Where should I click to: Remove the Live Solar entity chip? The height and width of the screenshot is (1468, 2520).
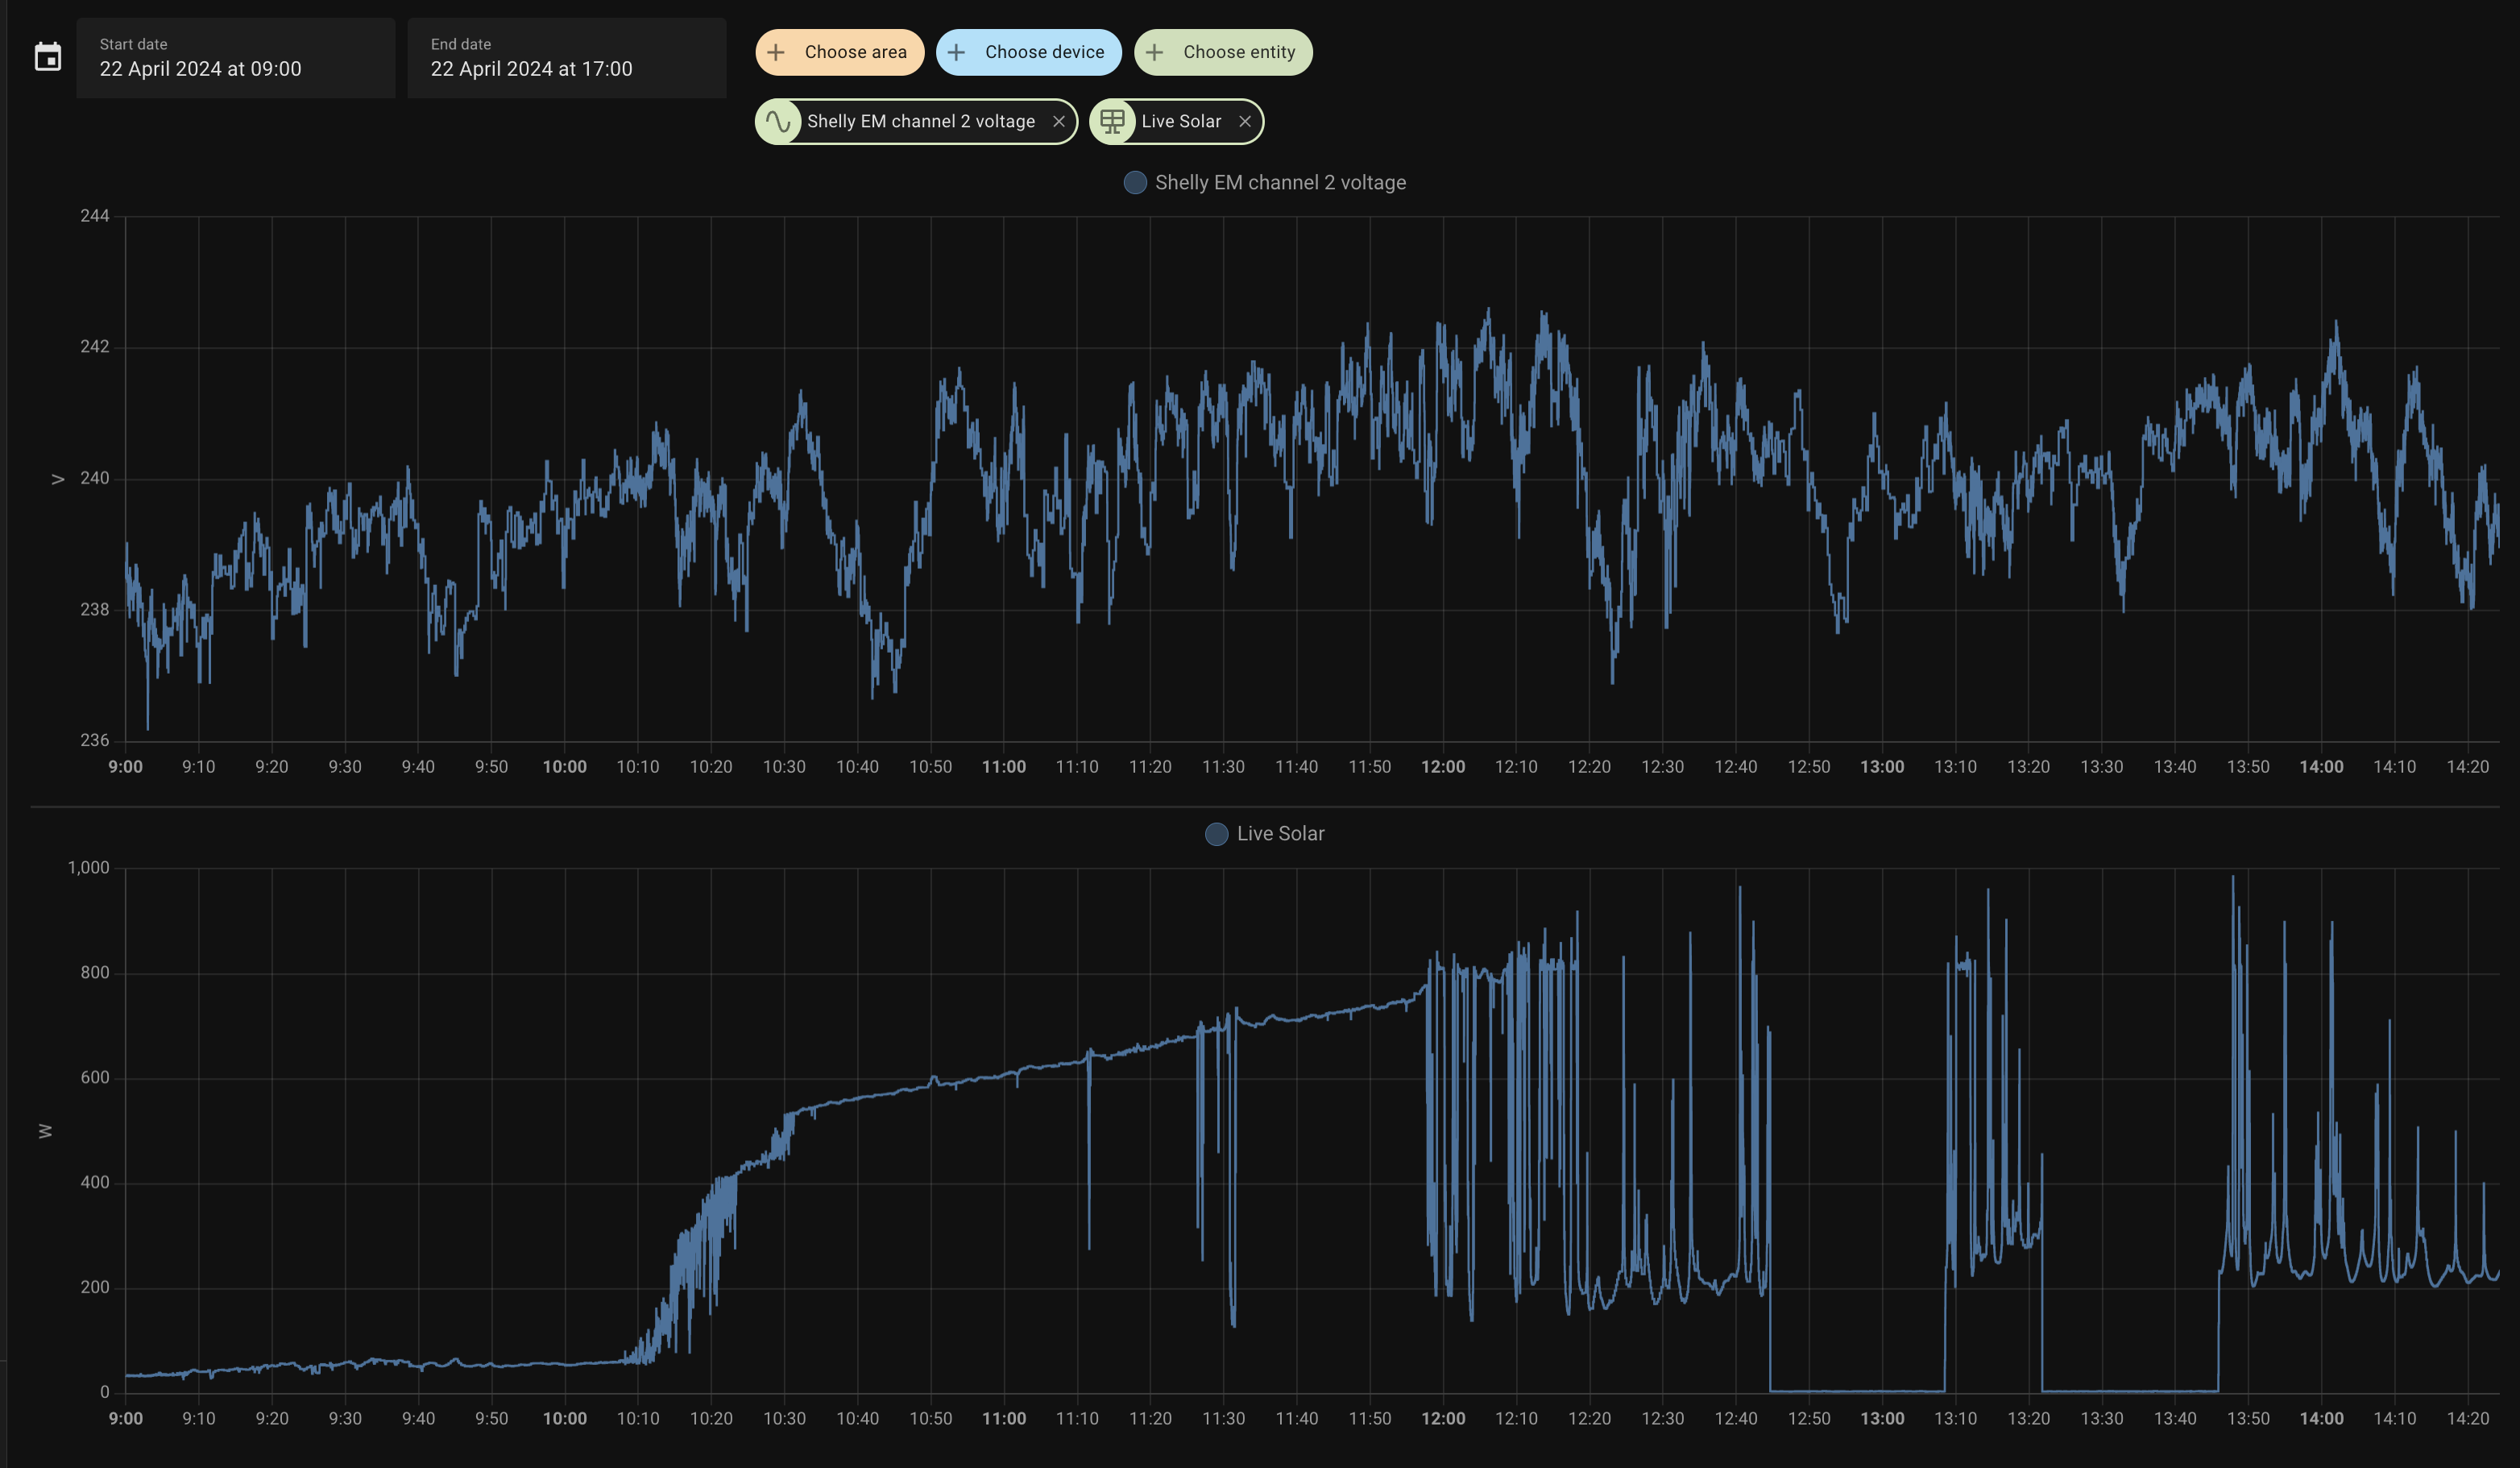(1245, 122)
